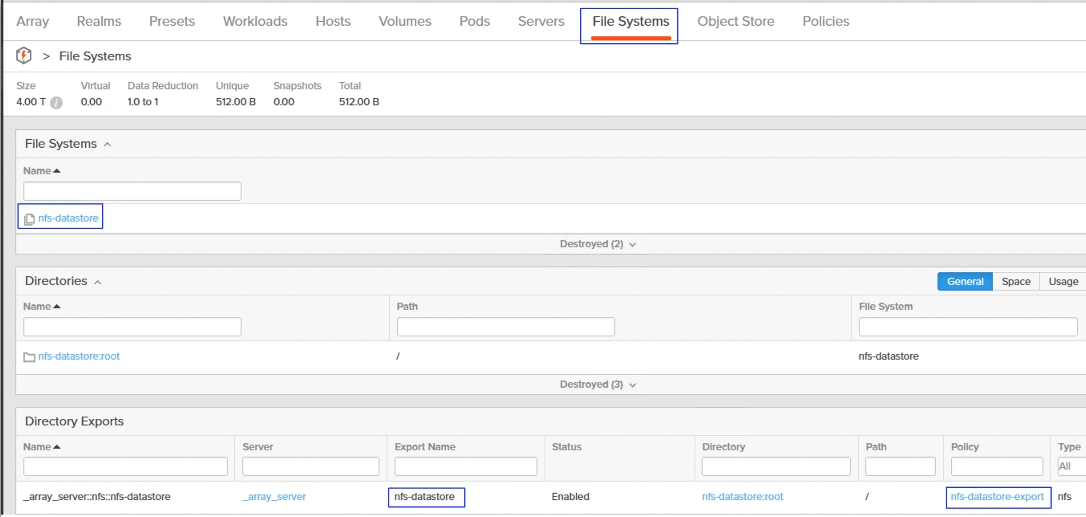Click the Server column header

click(258, 447)
